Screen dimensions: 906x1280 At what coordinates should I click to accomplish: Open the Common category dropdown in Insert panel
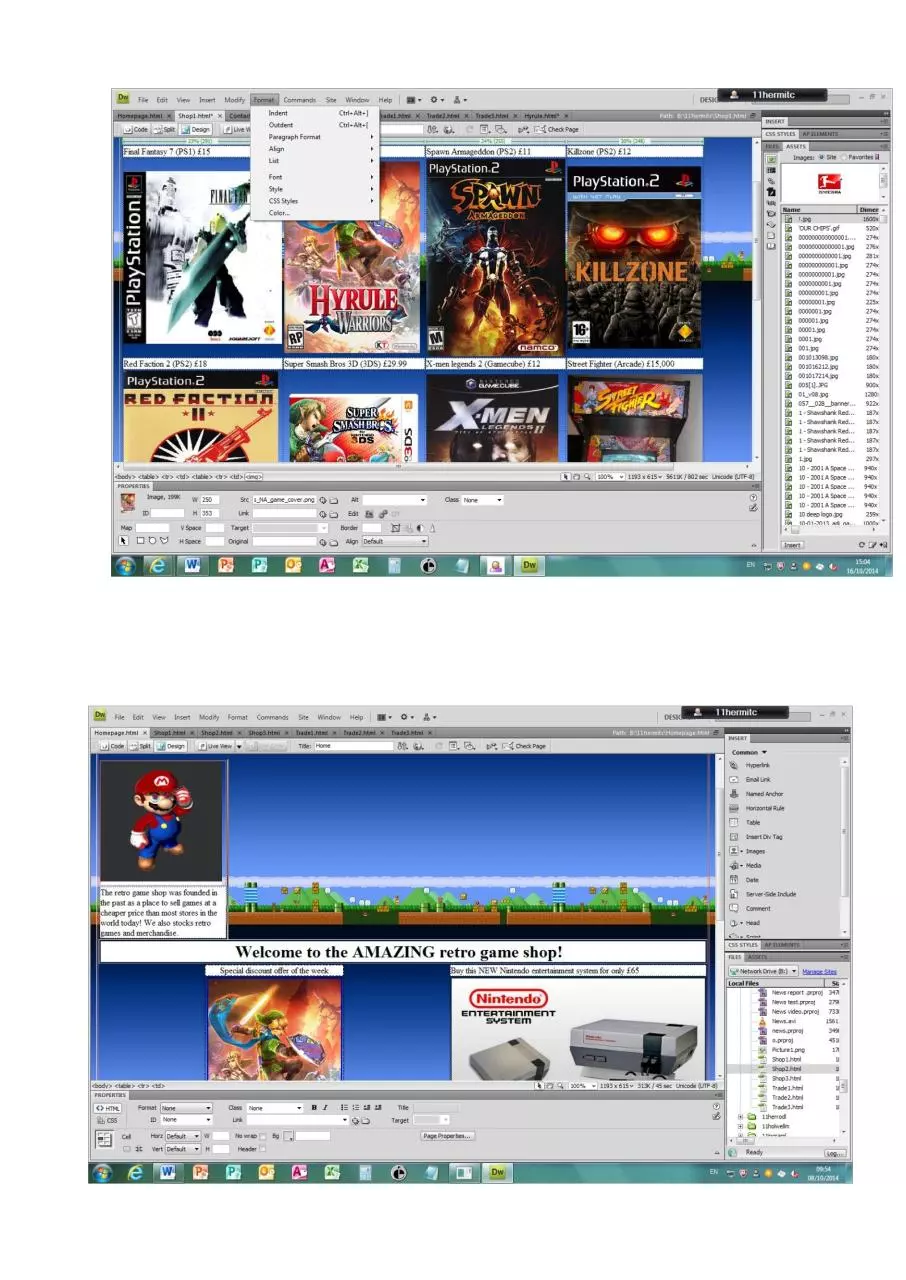pyautogui.click(x=749, y=752)
